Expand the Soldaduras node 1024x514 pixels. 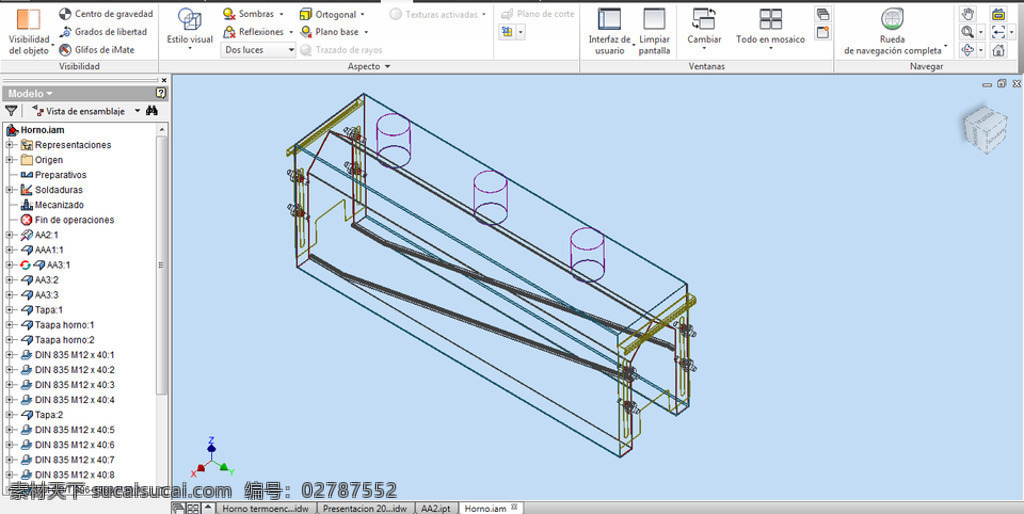(10, 190)
